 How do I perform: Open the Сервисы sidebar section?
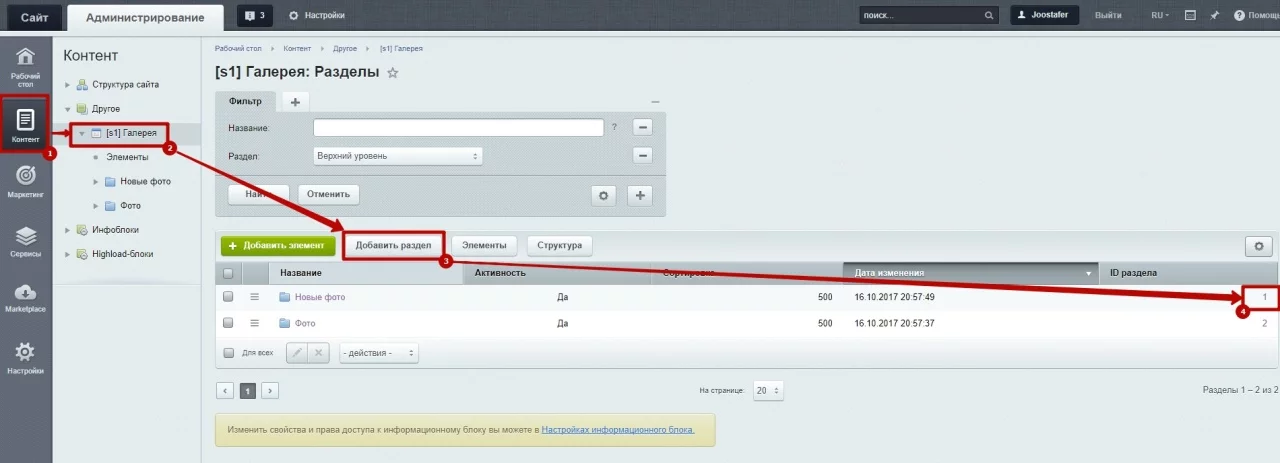point(26,241)
